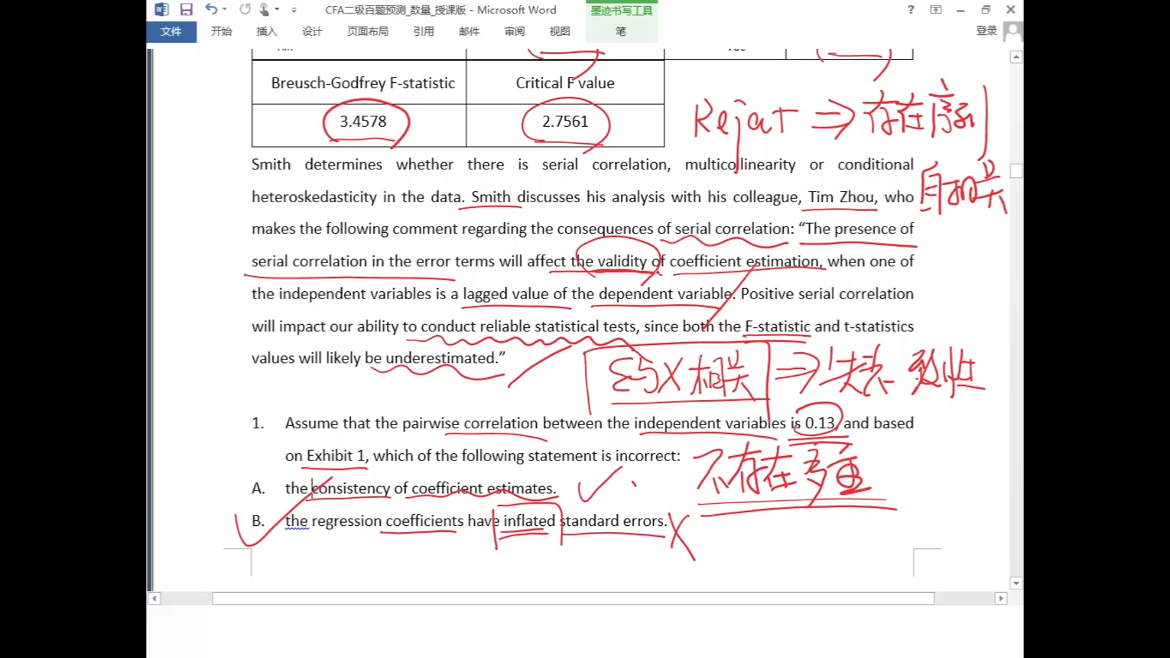Close the Word window
1170x658 pixels.
click(1010, 10)
